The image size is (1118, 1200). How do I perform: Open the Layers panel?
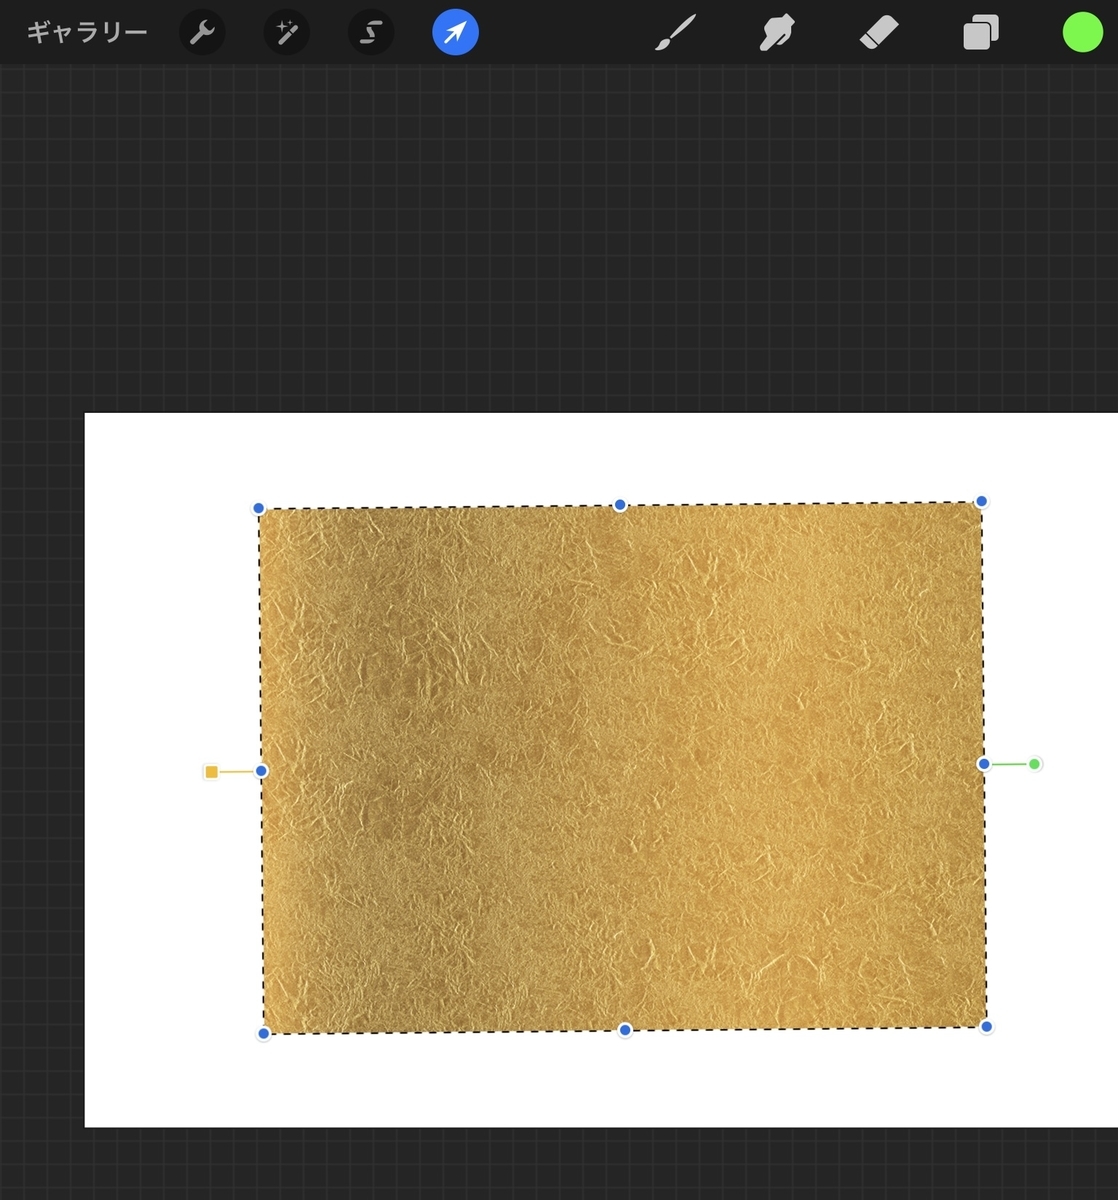(980, 31)
